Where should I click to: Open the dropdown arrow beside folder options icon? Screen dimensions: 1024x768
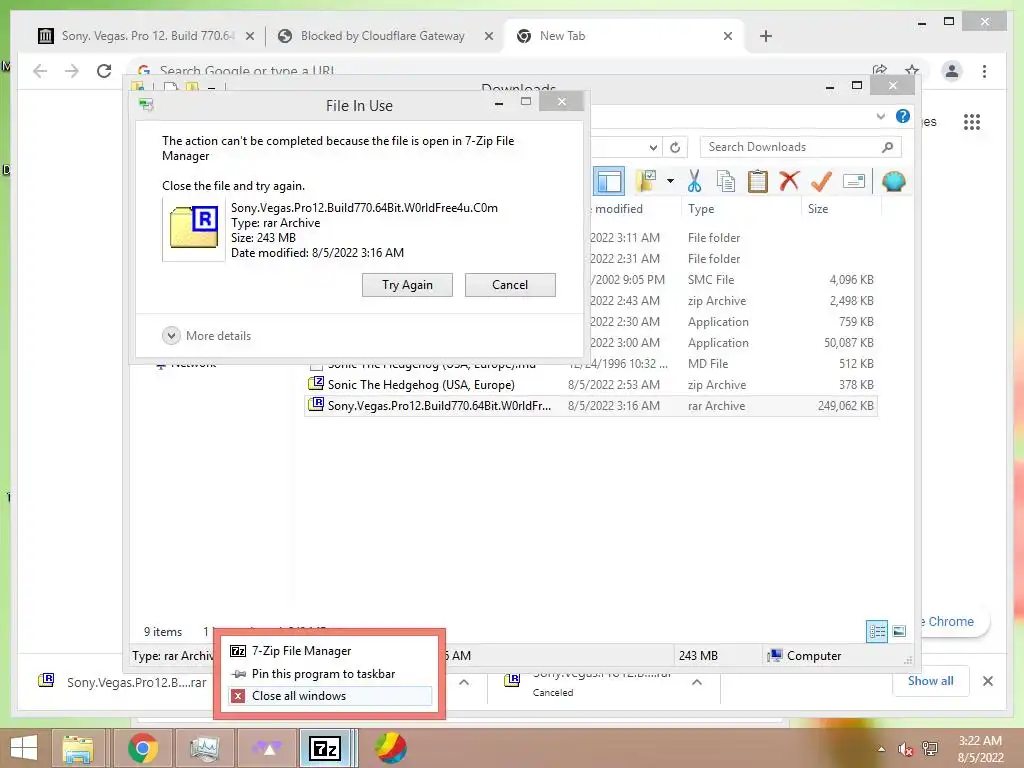[x=671, y=181]
